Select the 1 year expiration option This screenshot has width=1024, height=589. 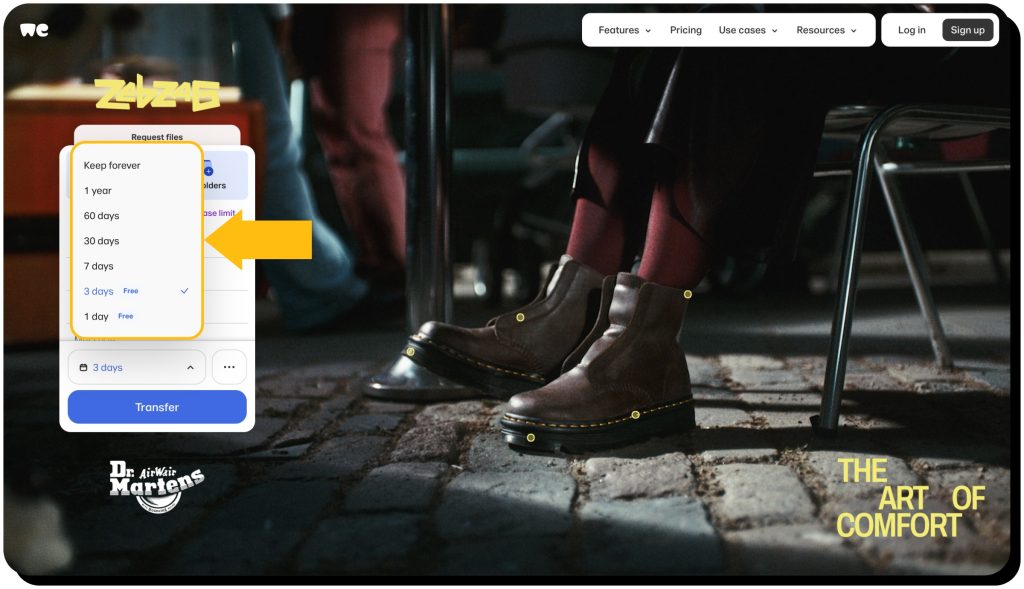(x=97, y=190)
